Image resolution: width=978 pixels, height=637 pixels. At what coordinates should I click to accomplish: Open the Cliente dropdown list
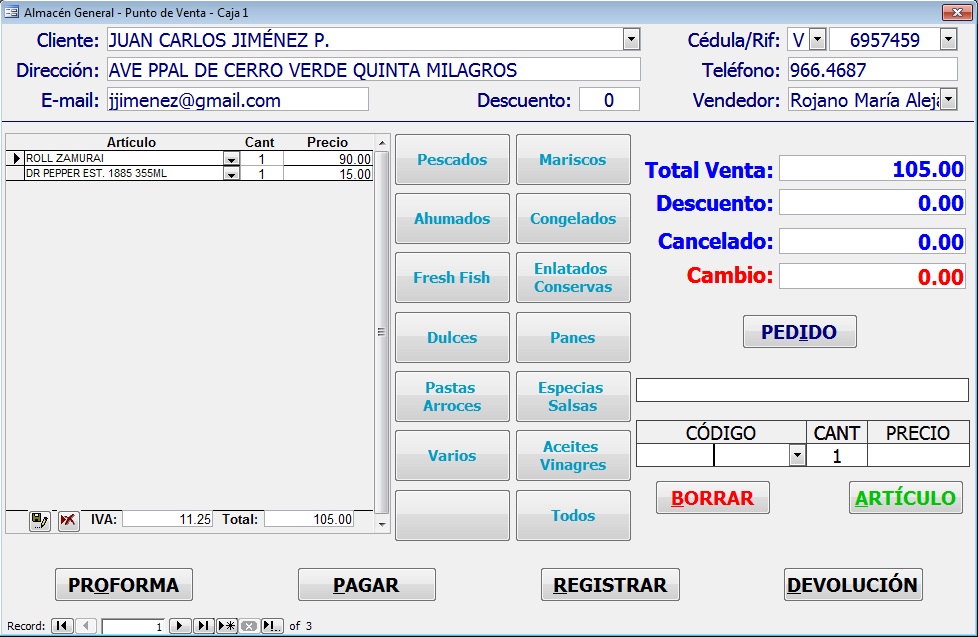(x=631, y=39)
